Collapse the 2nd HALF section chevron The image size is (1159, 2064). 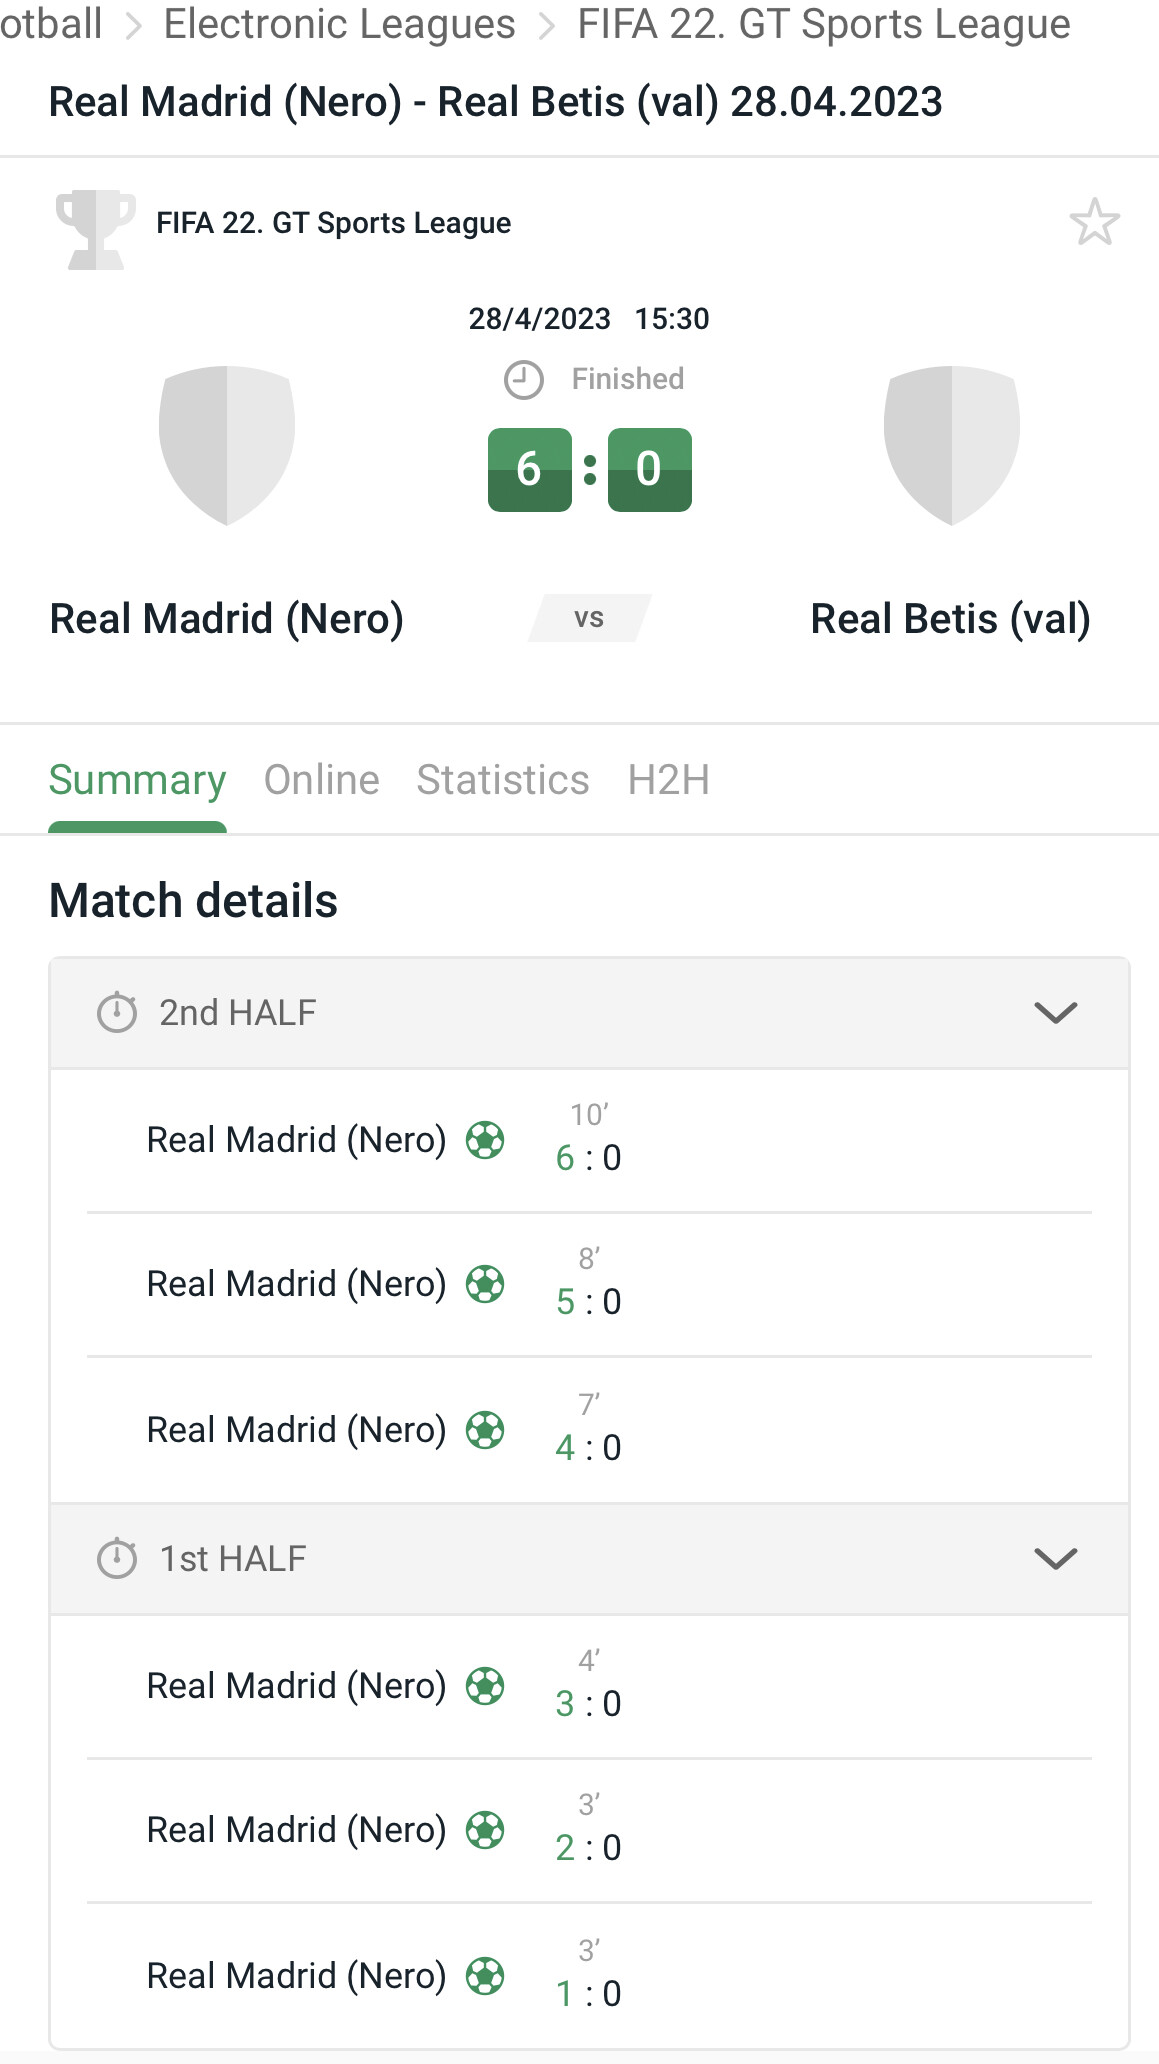1055,1013
